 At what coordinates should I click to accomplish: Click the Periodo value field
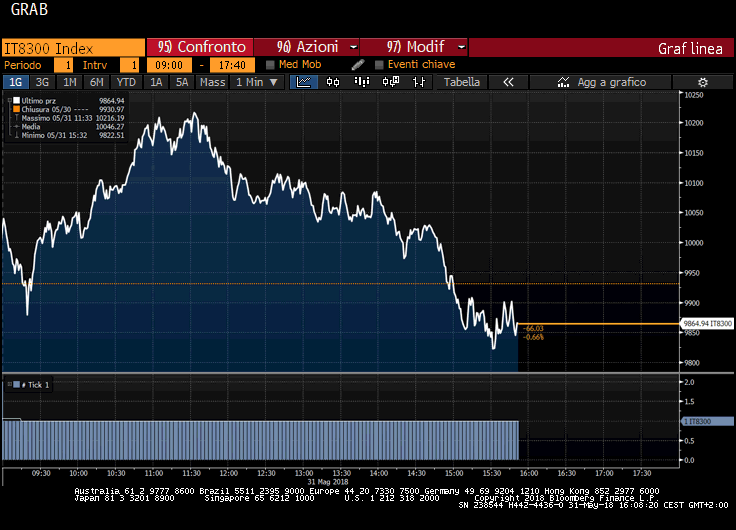[63, 65]
